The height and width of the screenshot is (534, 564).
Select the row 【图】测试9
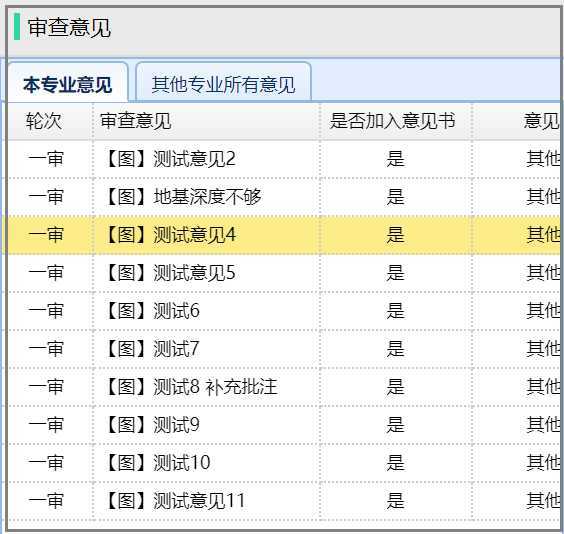tap(283, 425)
